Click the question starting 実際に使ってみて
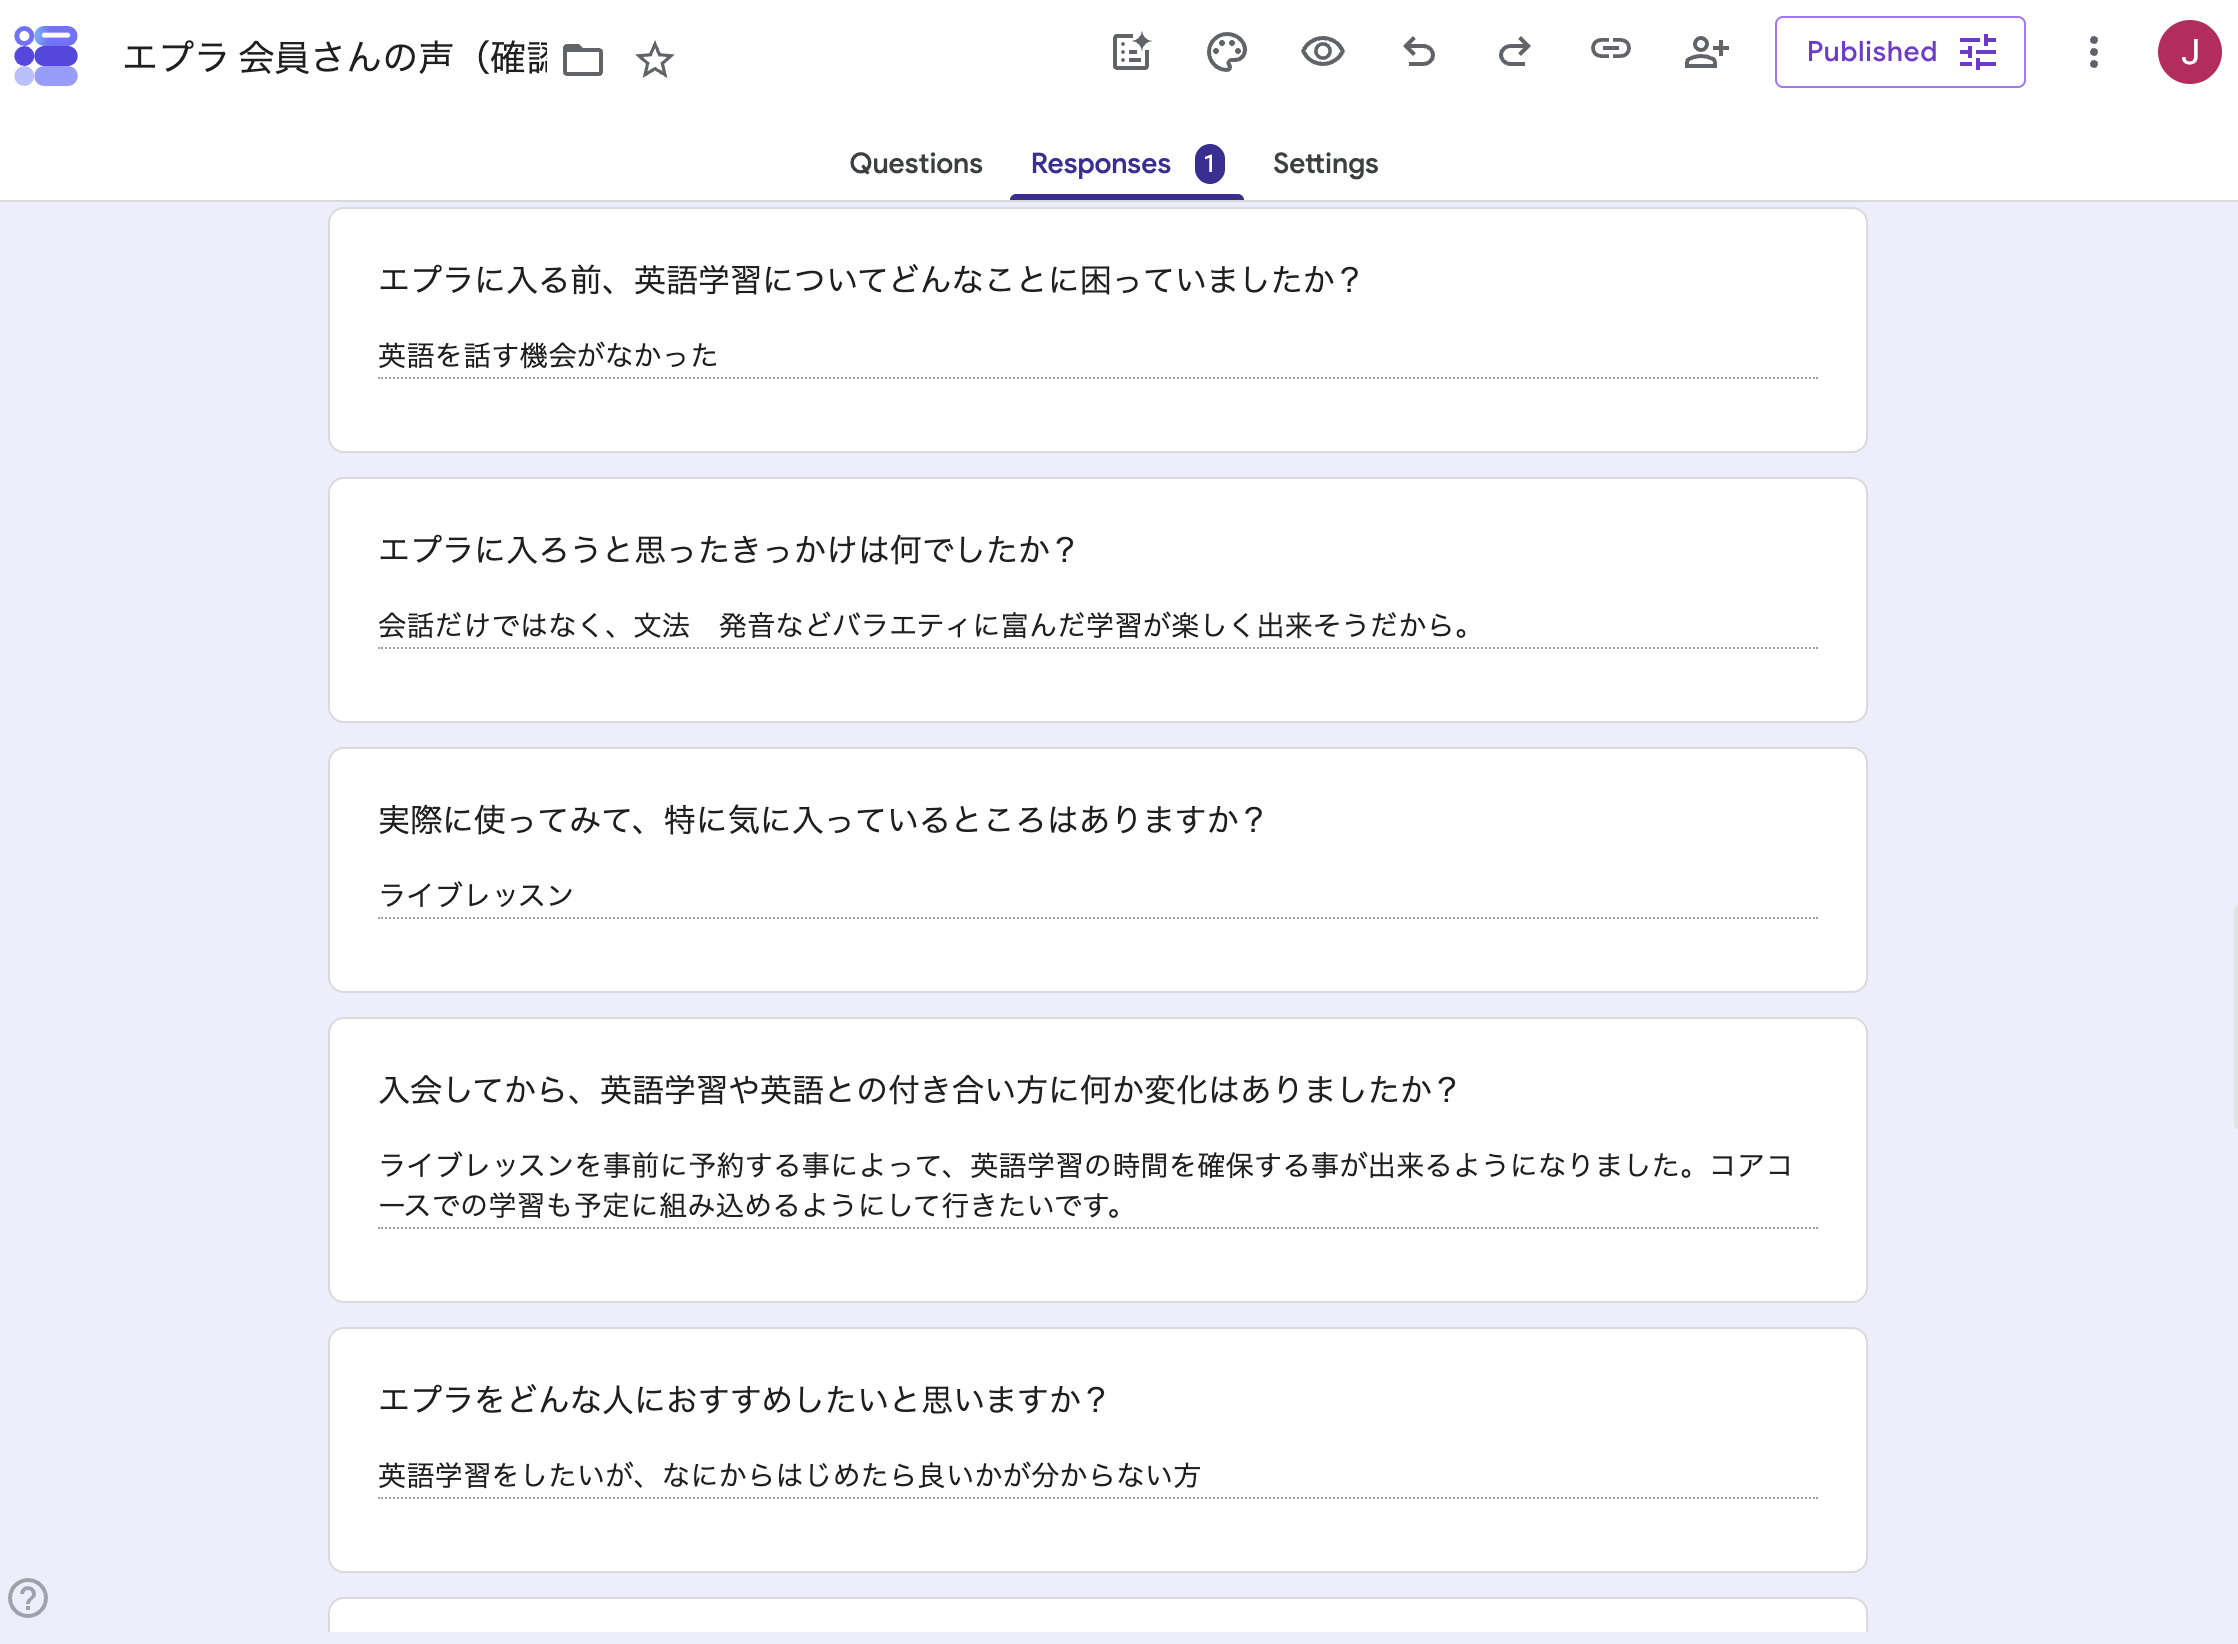This screenshot has width=2238, height=1644. 822,819
